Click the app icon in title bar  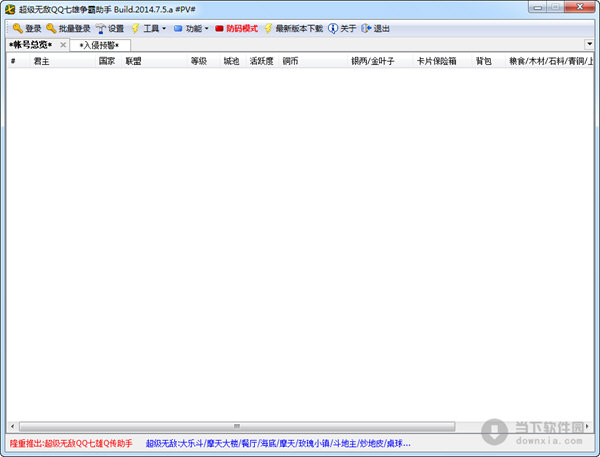[x=10, y=9]
